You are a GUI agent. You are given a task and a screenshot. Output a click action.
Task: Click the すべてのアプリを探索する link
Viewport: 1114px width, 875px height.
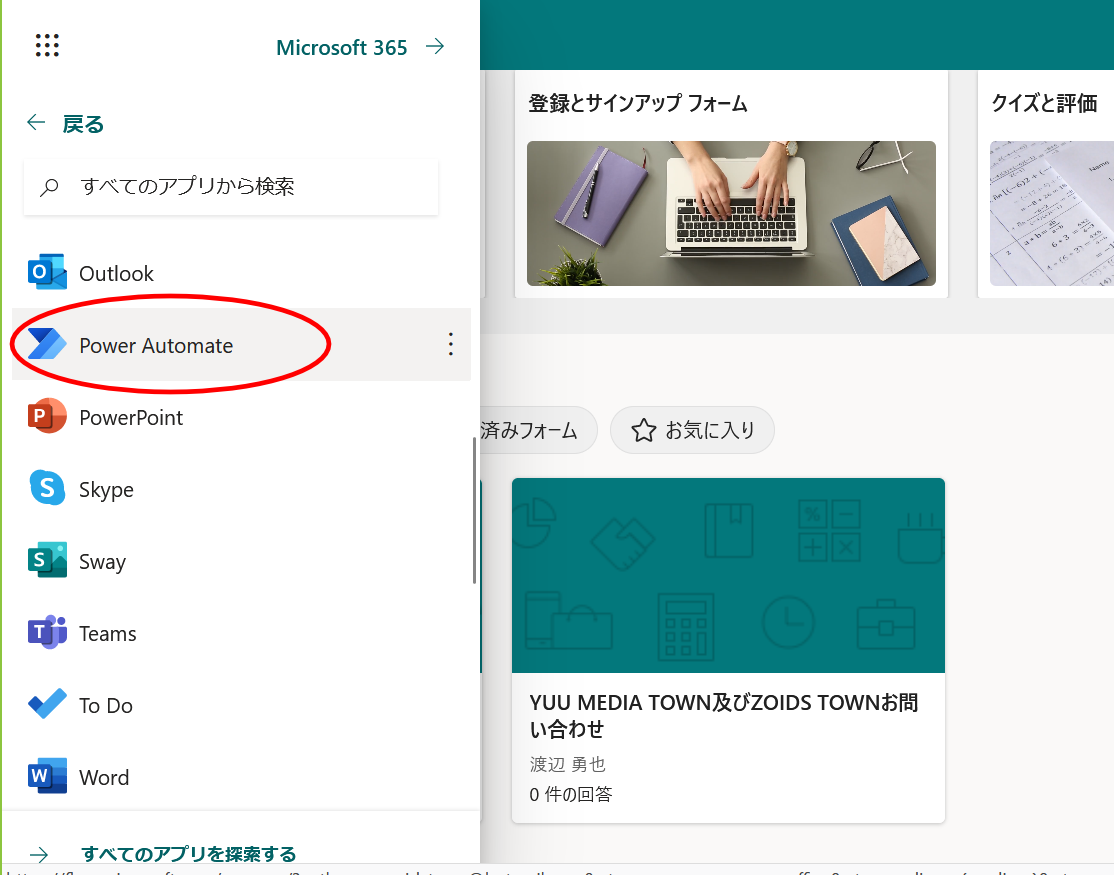point(188,854)
